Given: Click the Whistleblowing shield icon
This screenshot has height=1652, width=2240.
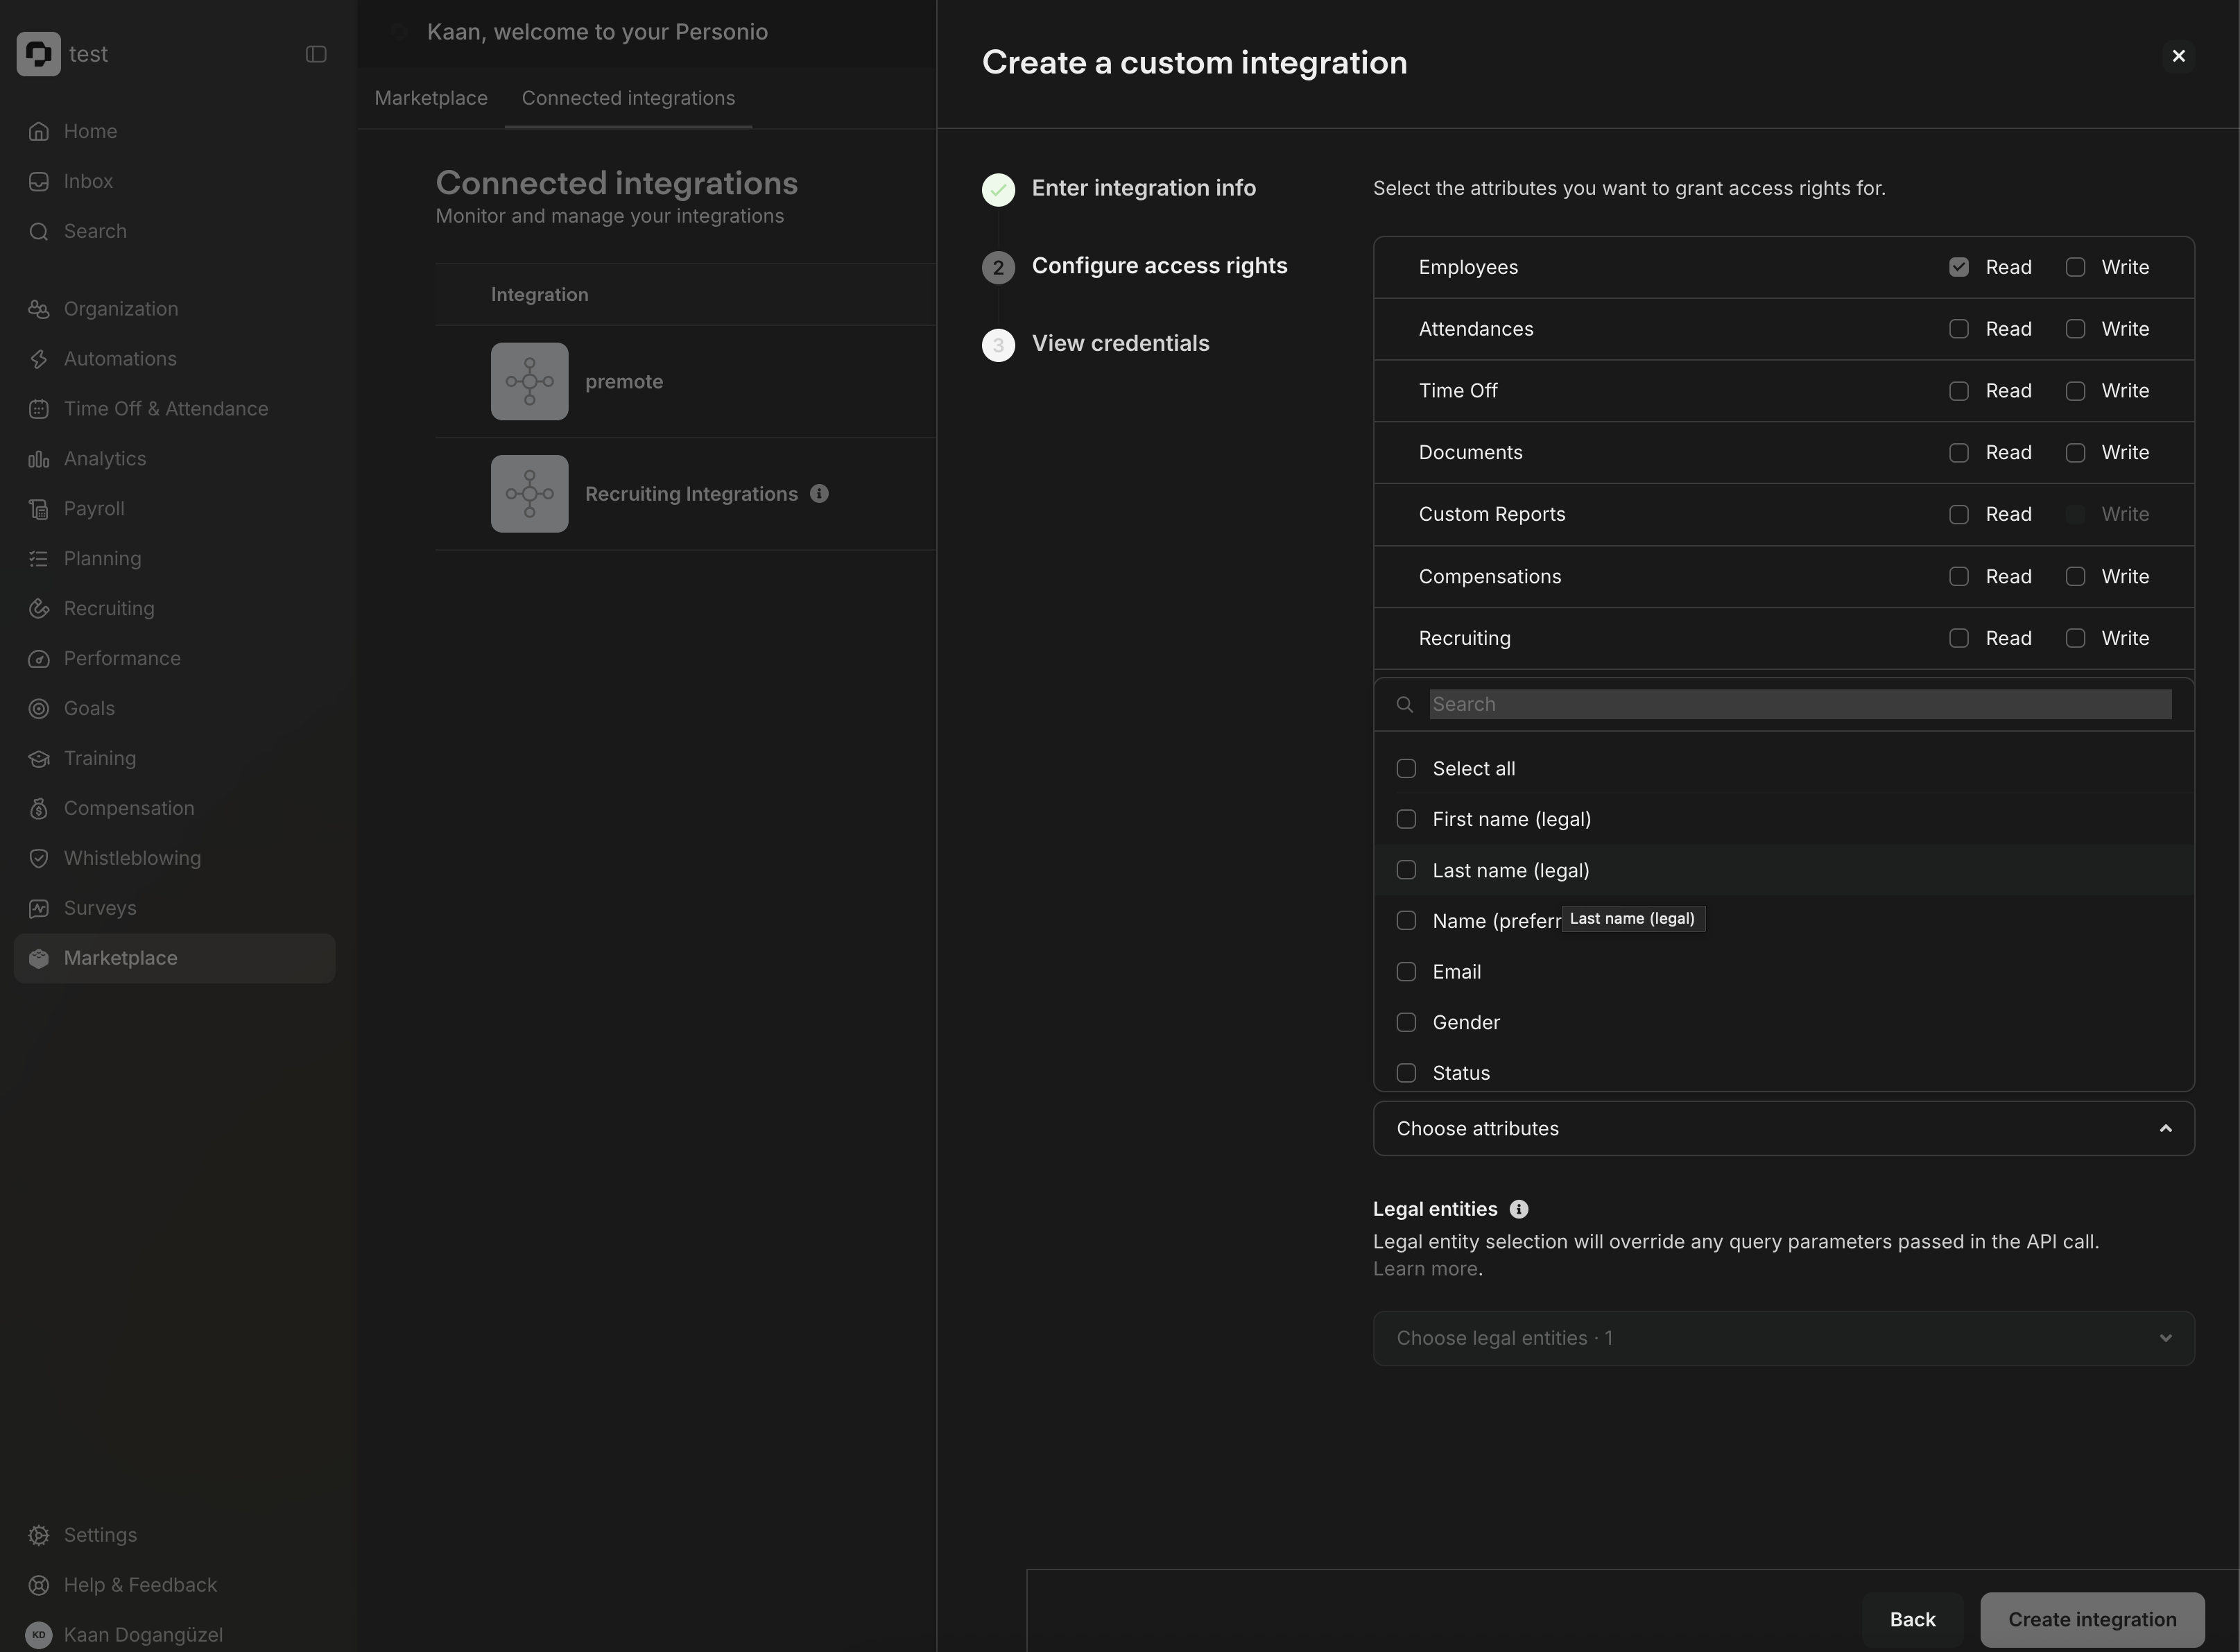Looking at the screenshot, I should pos(39,858).
